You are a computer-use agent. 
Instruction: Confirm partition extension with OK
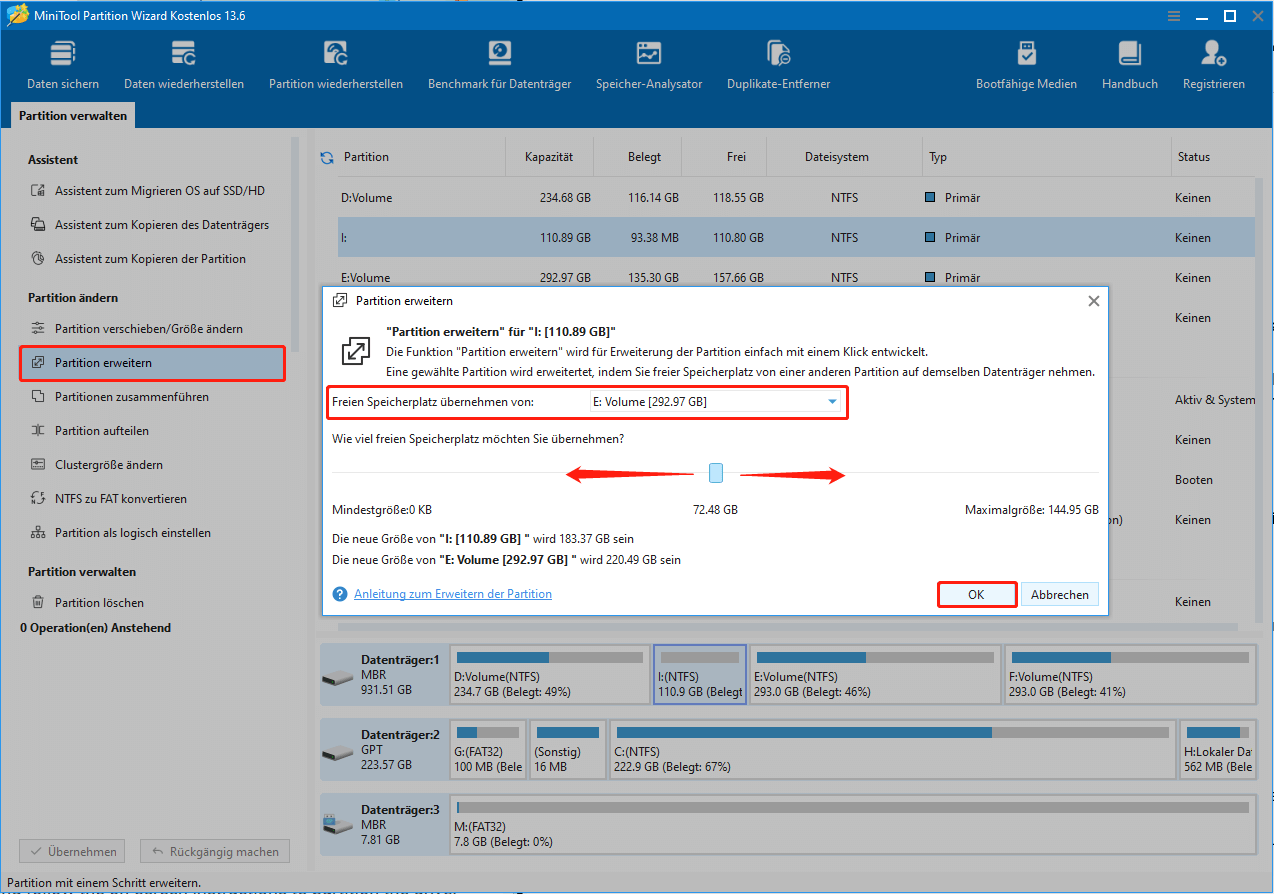coord(976,594)
